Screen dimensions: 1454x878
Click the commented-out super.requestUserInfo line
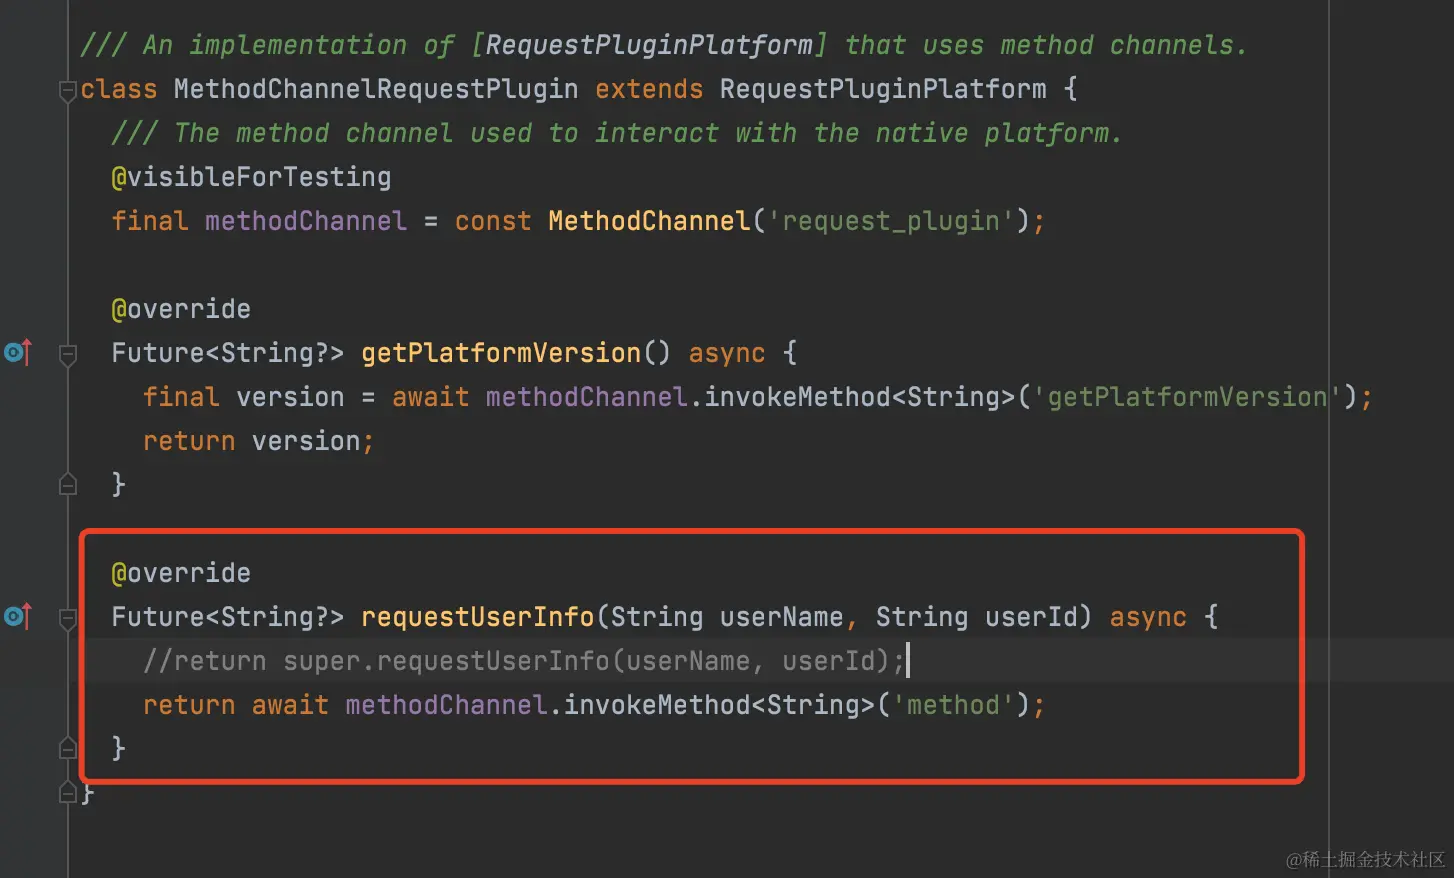[x=524, y=661]
